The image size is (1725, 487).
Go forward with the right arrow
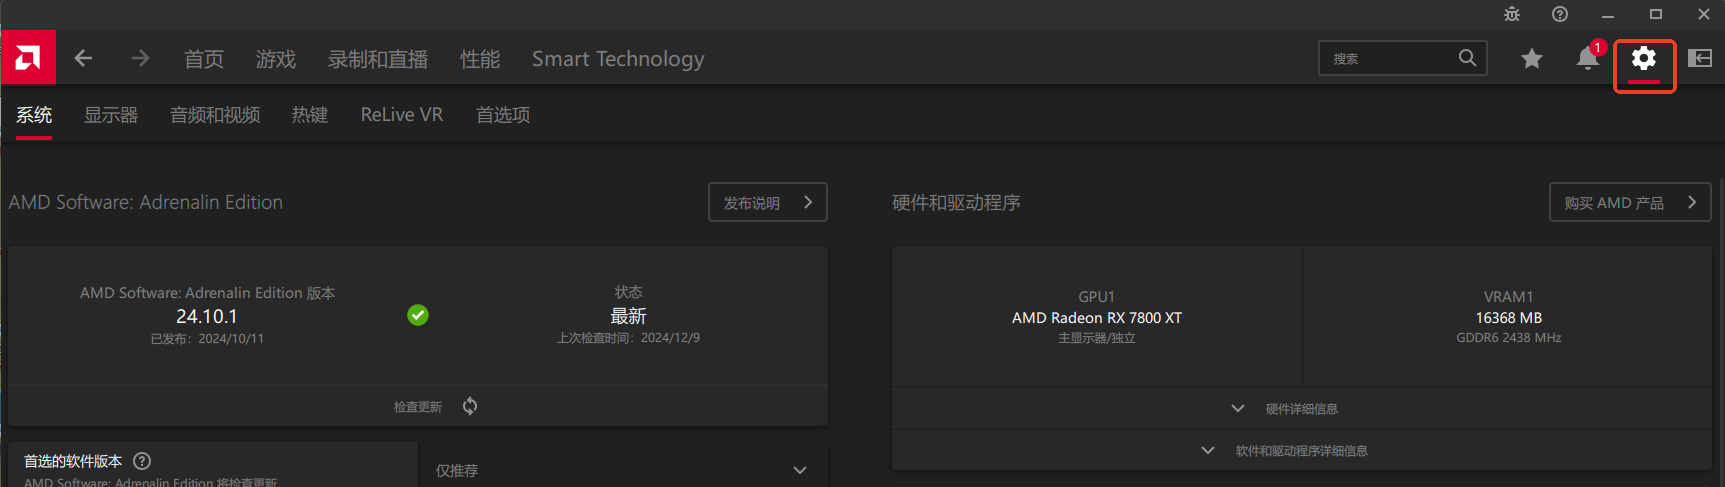click(140, 59)
